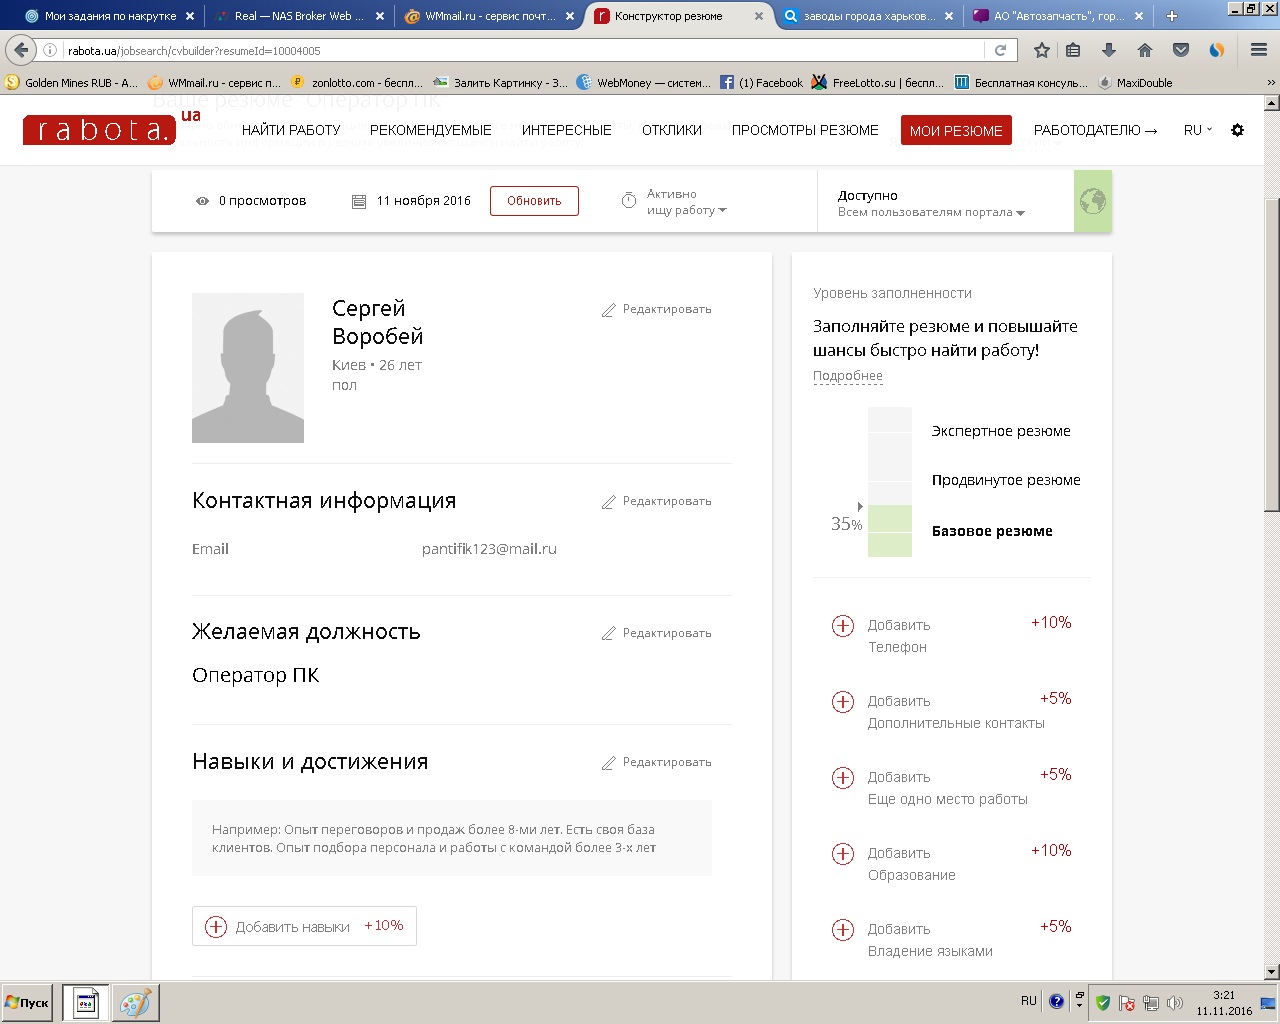Open the Всем пользователям портала dropdown
1280x1024 pixels.
pyautogui.click(x=931, y=212)
